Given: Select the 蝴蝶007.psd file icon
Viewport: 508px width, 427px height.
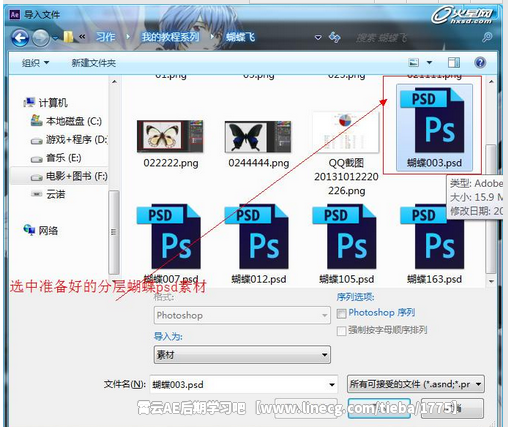Looking at the screenshot, I should click(x=169, y=236).
